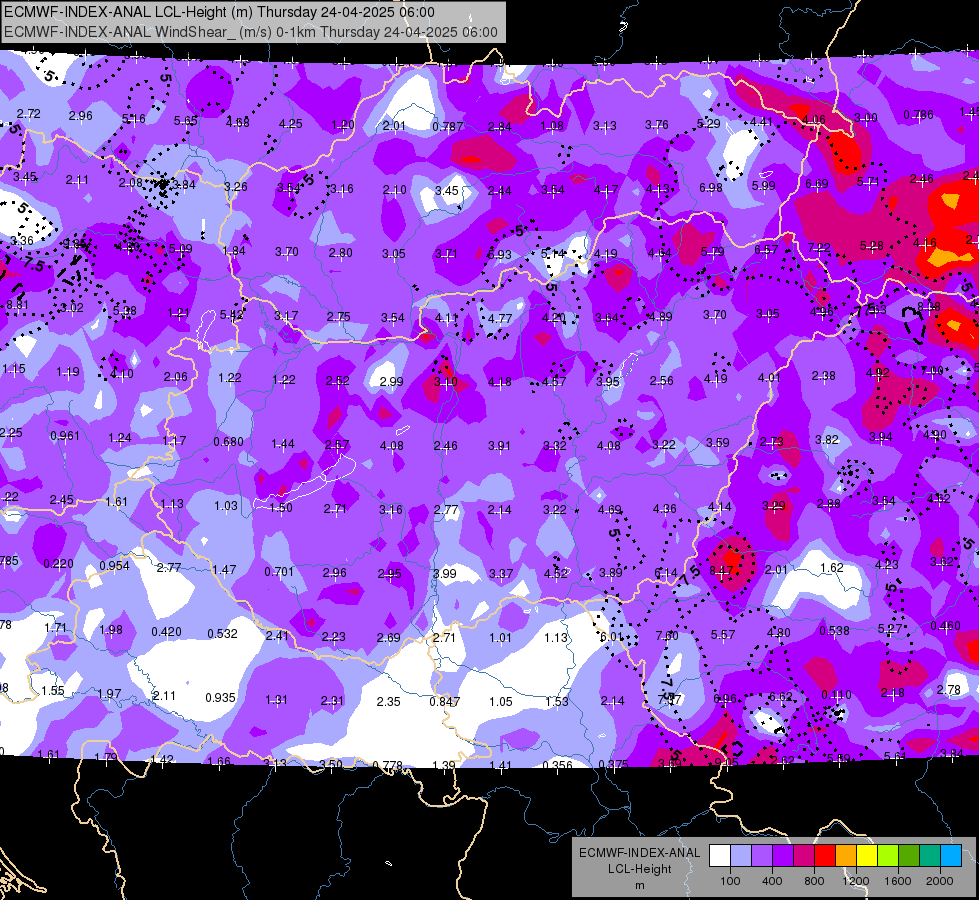
Task: Click the wind shear value 0.220
Action: pos(59,564)
